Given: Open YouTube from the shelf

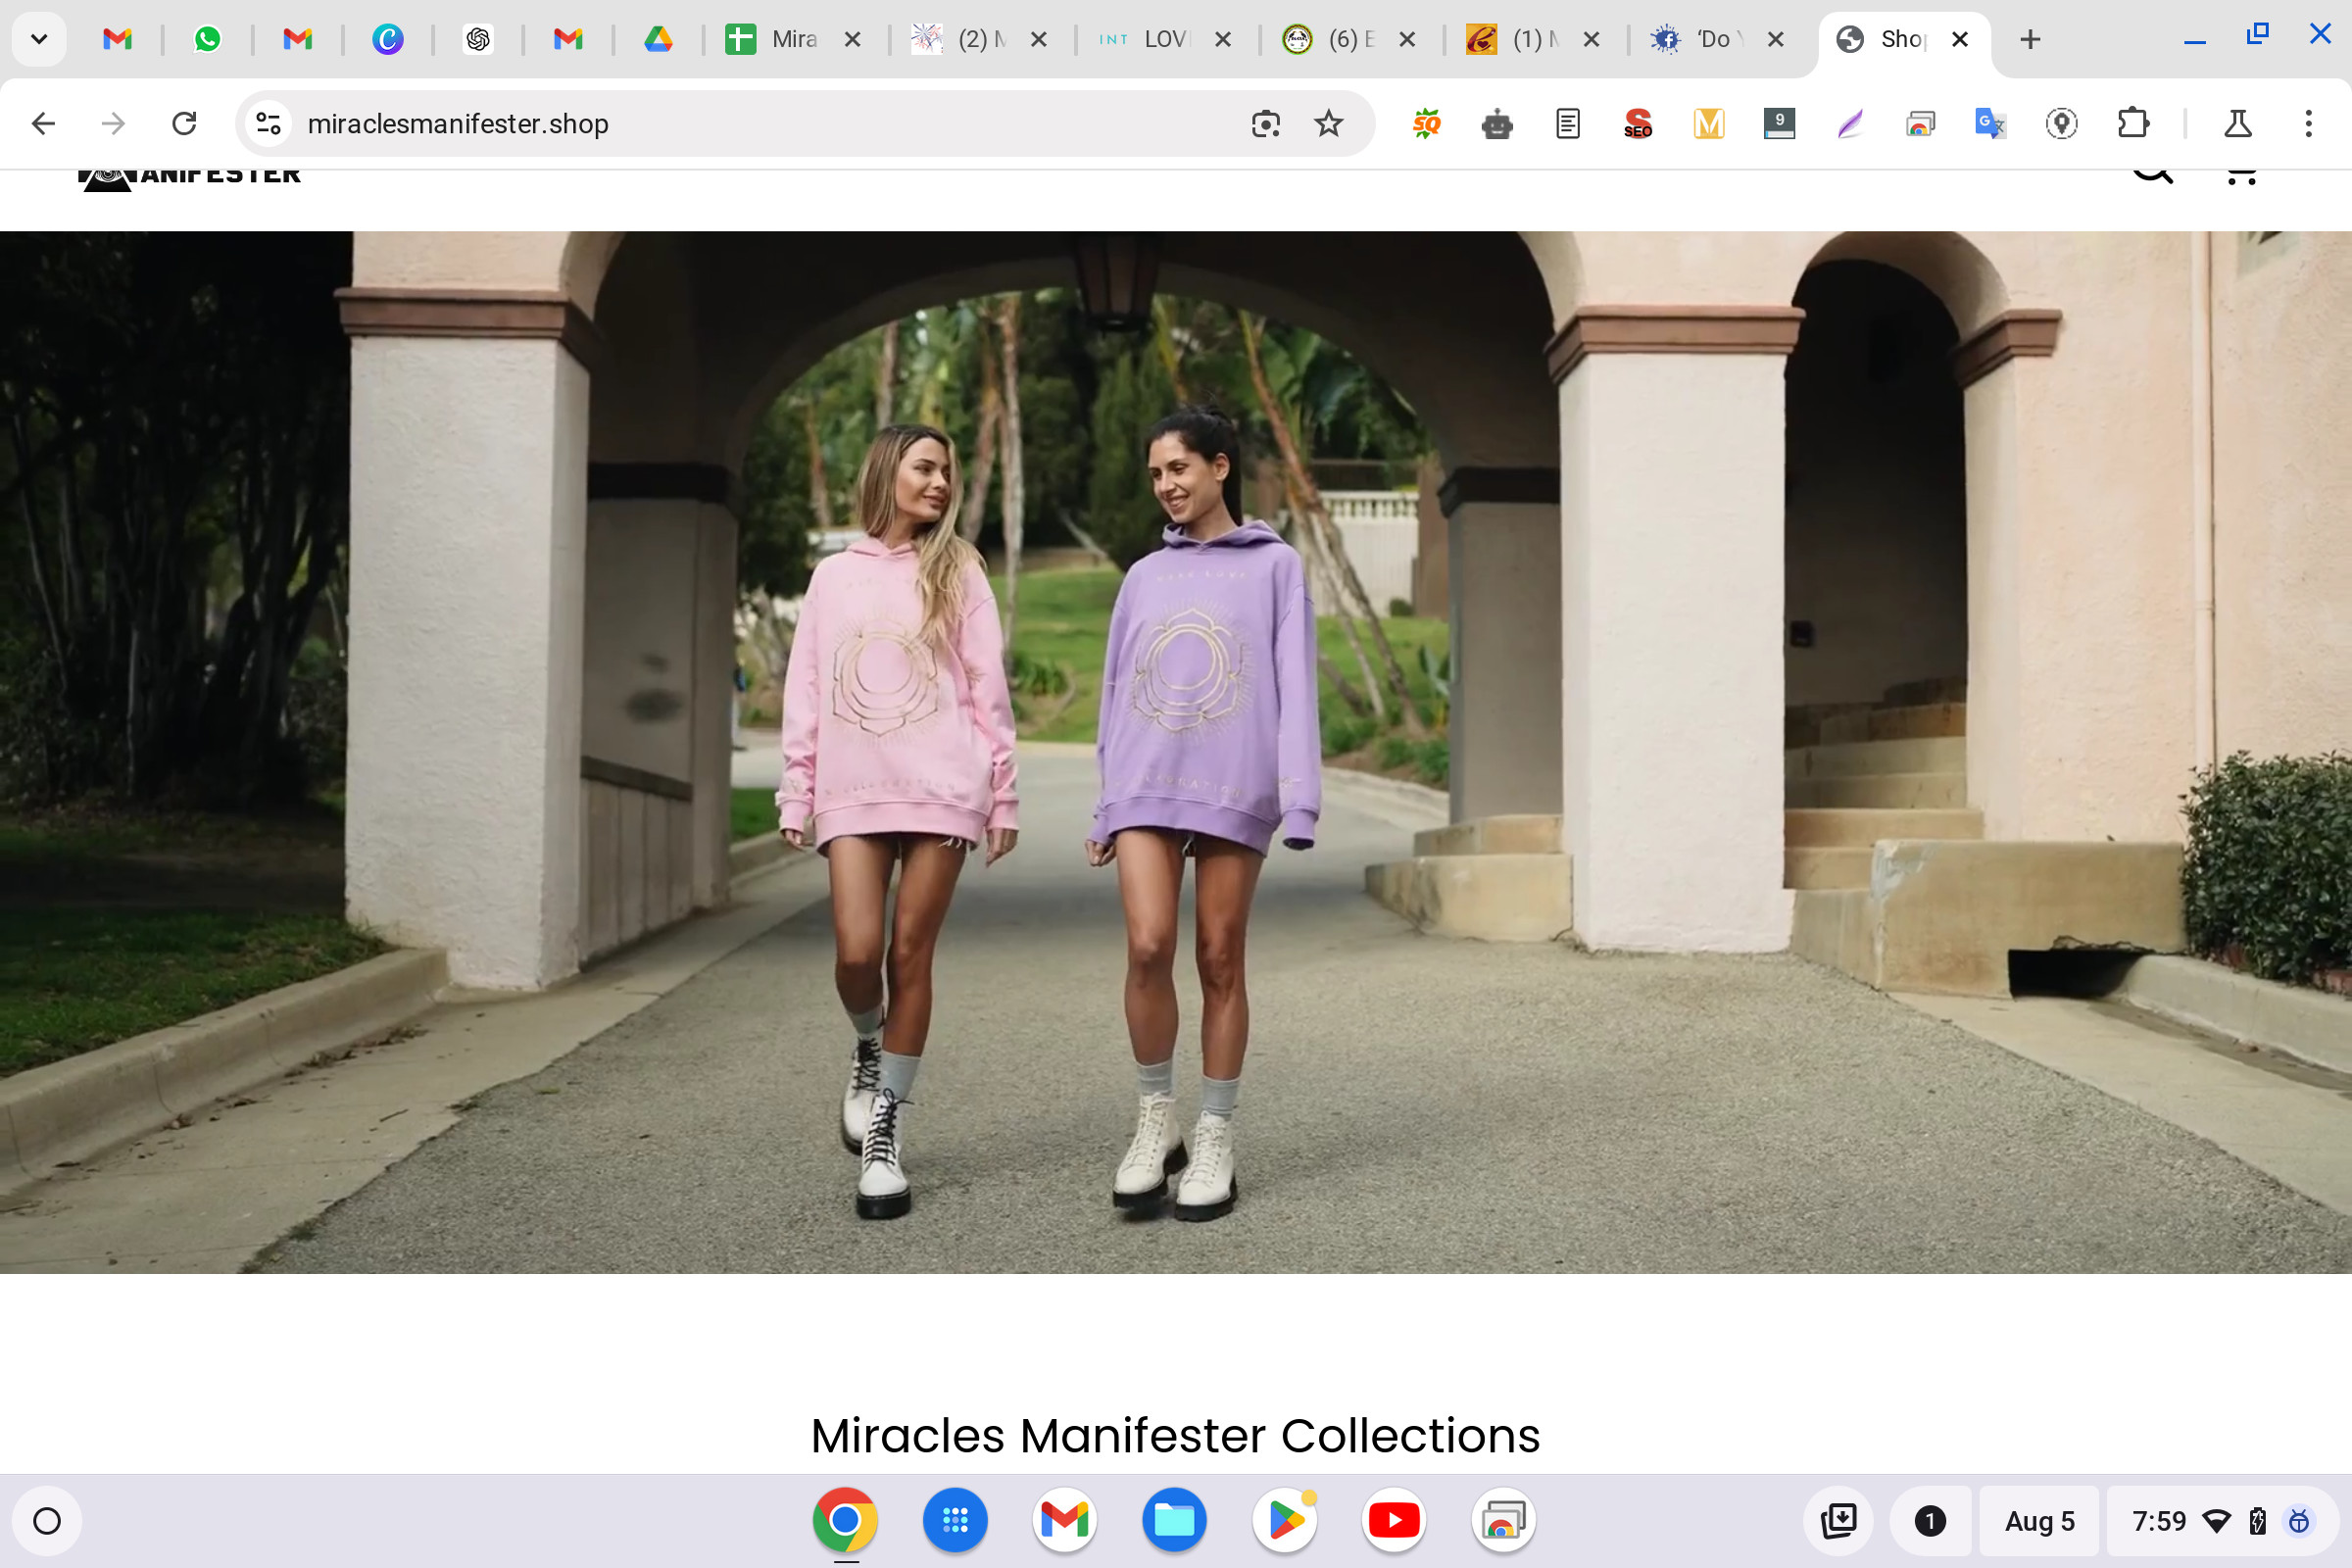Looking at the screenshot, I should 1394,1520.
